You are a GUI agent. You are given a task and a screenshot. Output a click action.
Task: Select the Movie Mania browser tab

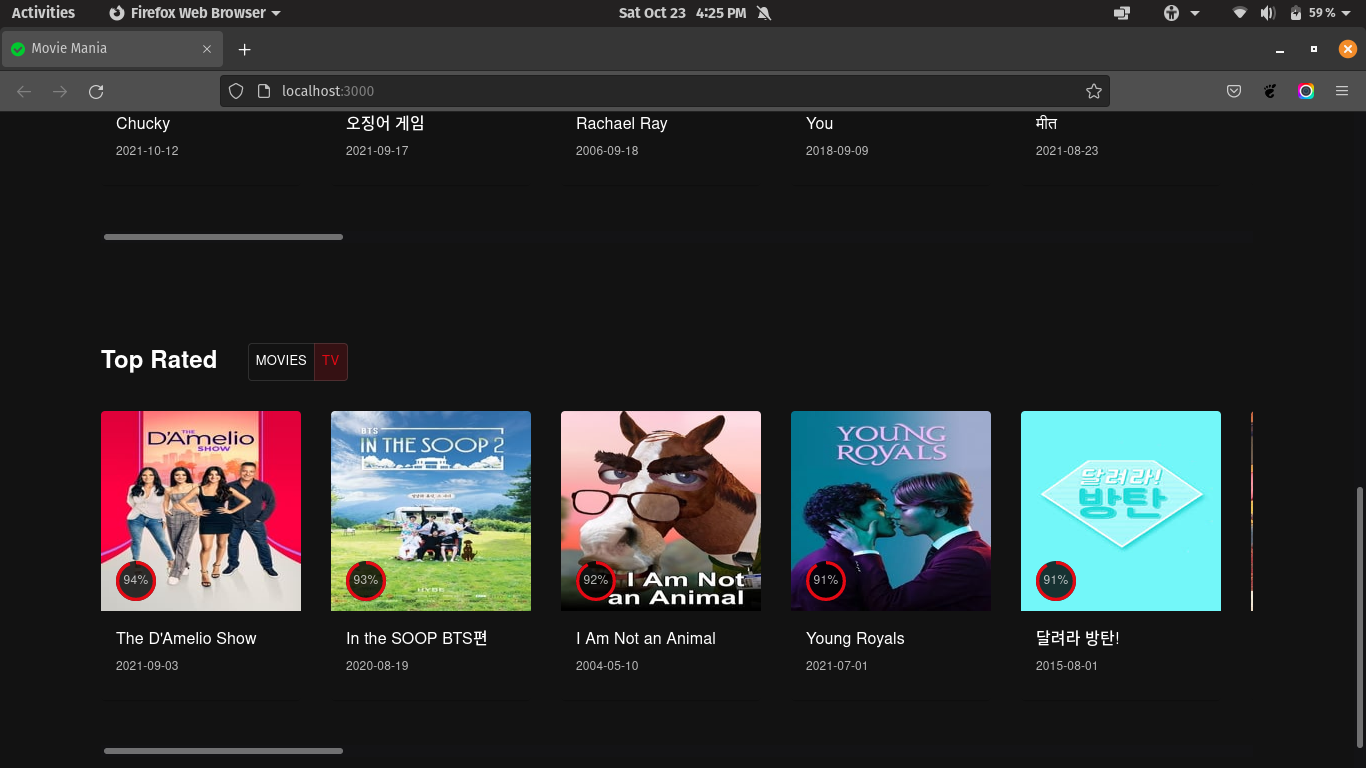pyautogui.click(x=111, y=49)
